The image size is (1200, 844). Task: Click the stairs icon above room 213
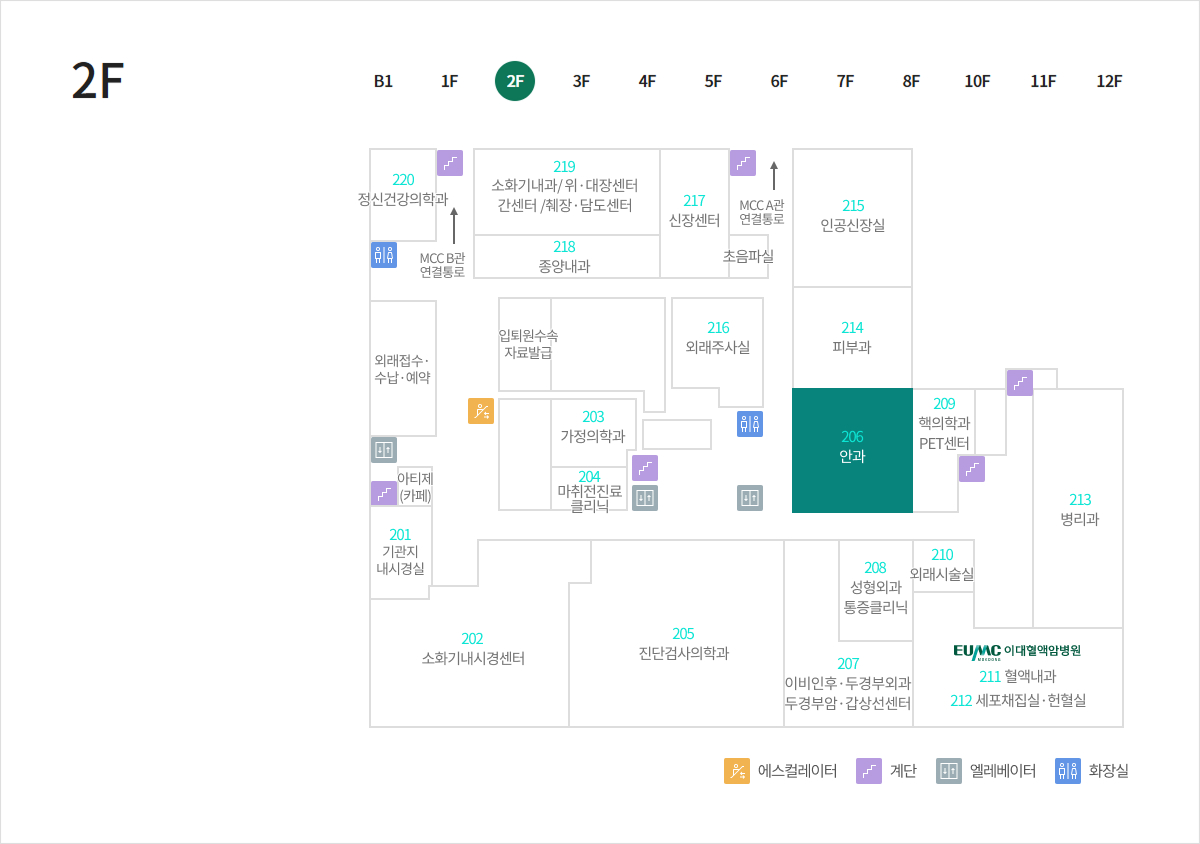(x=1020, y=383)
